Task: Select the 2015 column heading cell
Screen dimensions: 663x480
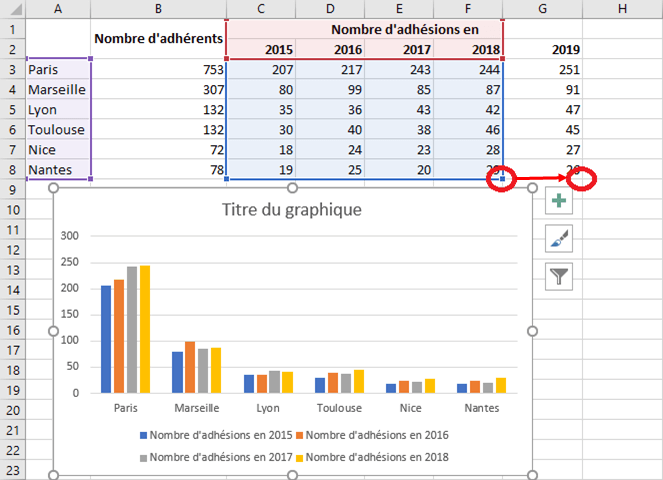Action: coord(261,49)
